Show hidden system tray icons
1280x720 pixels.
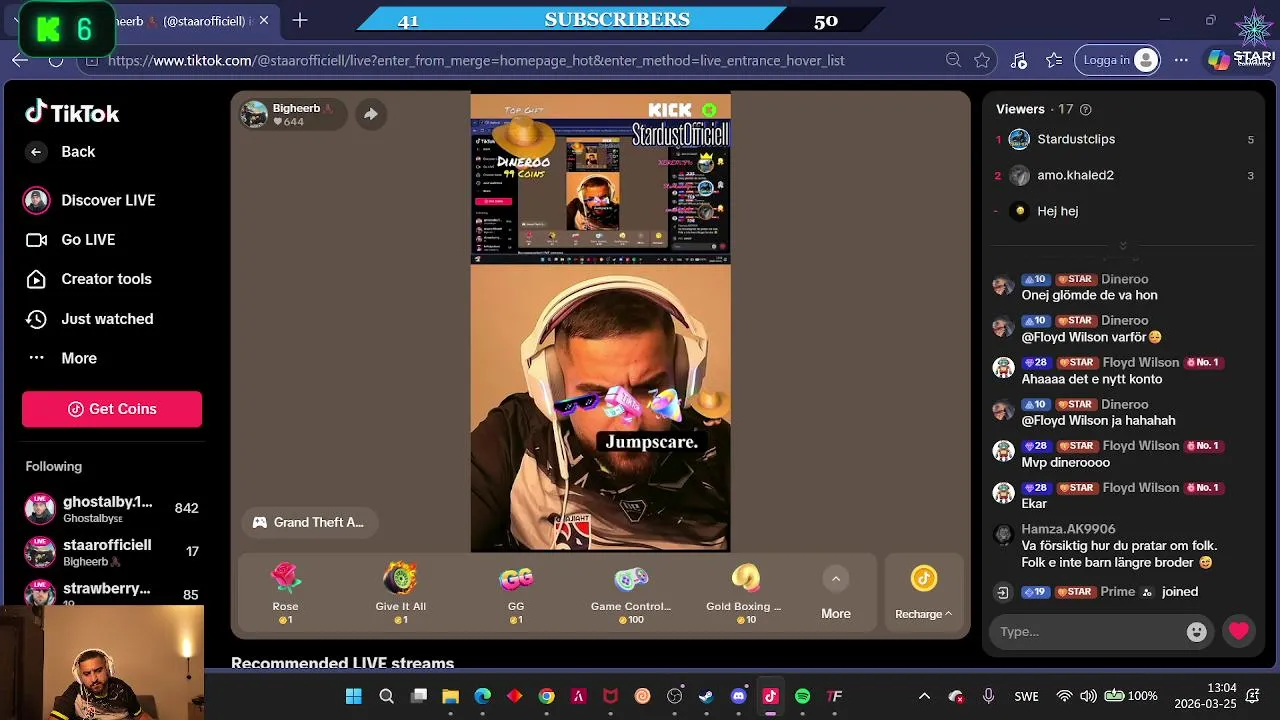tap(924, 696)
